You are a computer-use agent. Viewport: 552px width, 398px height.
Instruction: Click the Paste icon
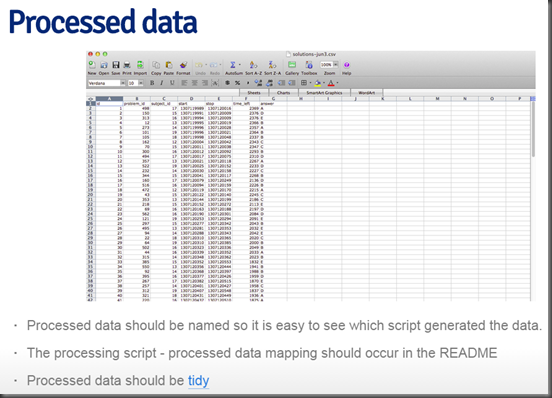tap(169, 65)
